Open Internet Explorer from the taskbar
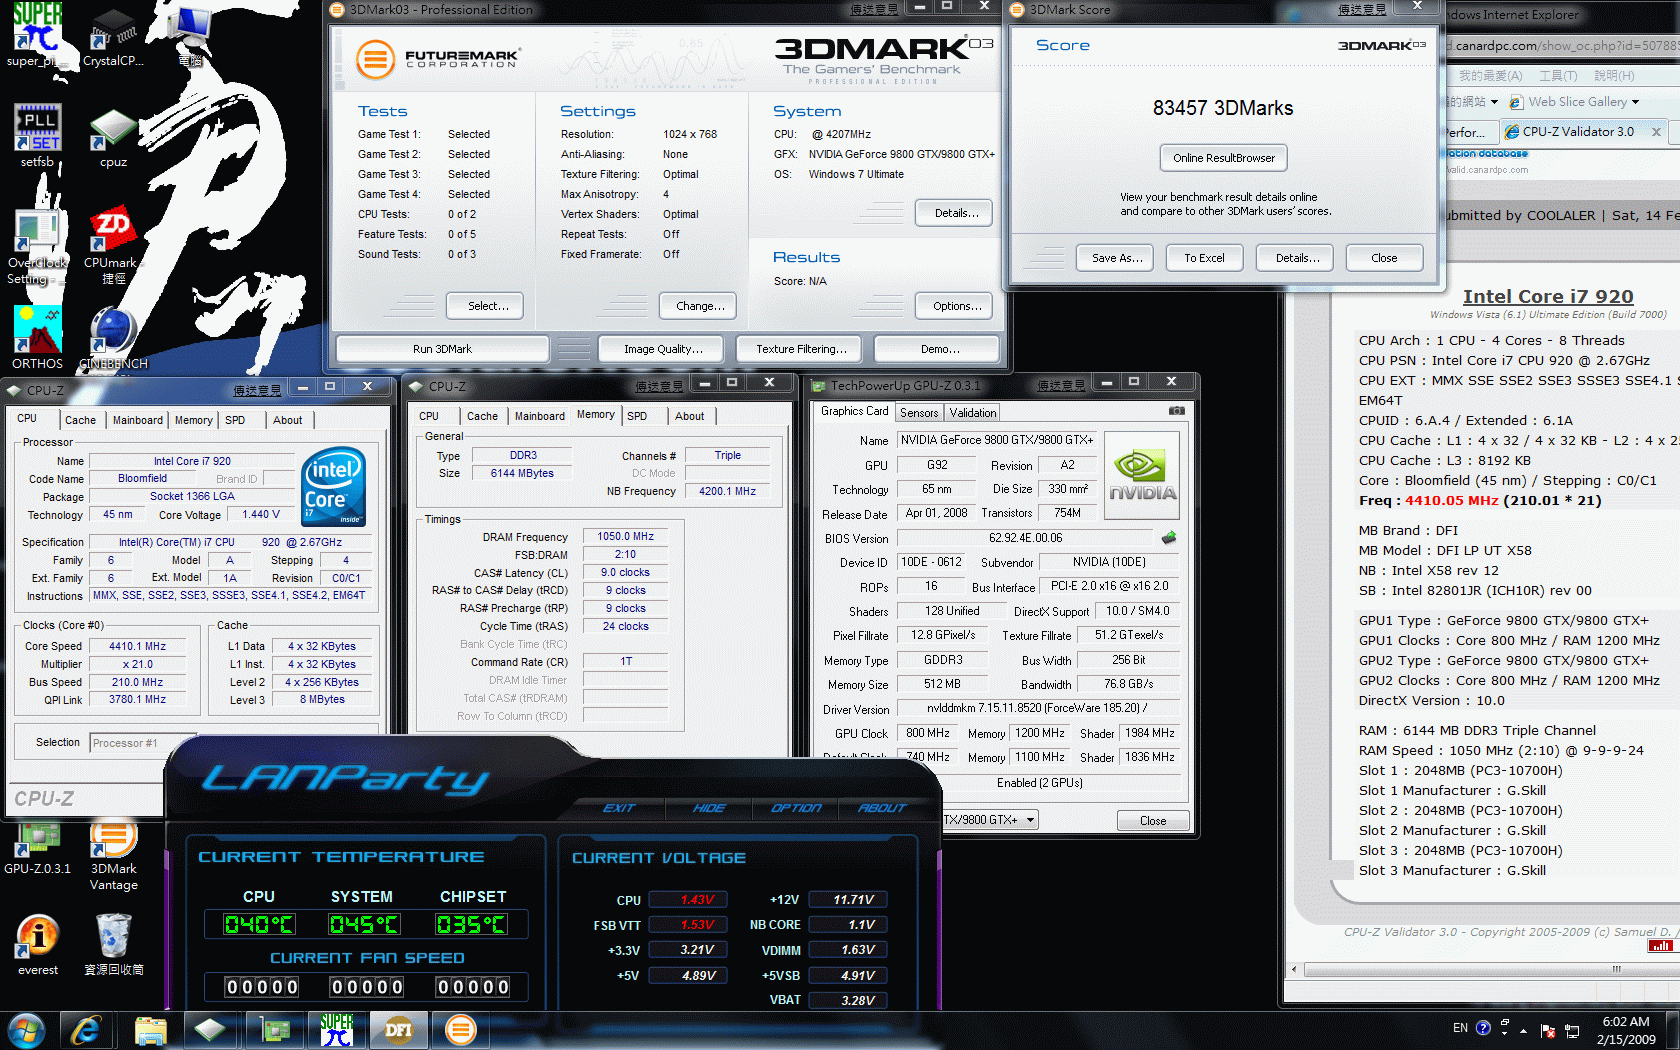The height and width of the screenshot is (1050, 1680). pos(87,1030)
